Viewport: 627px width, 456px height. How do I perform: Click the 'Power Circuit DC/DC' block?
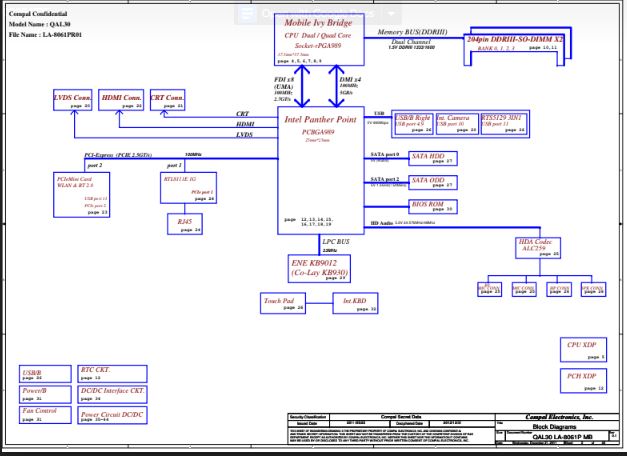click(x=112, y=415)
